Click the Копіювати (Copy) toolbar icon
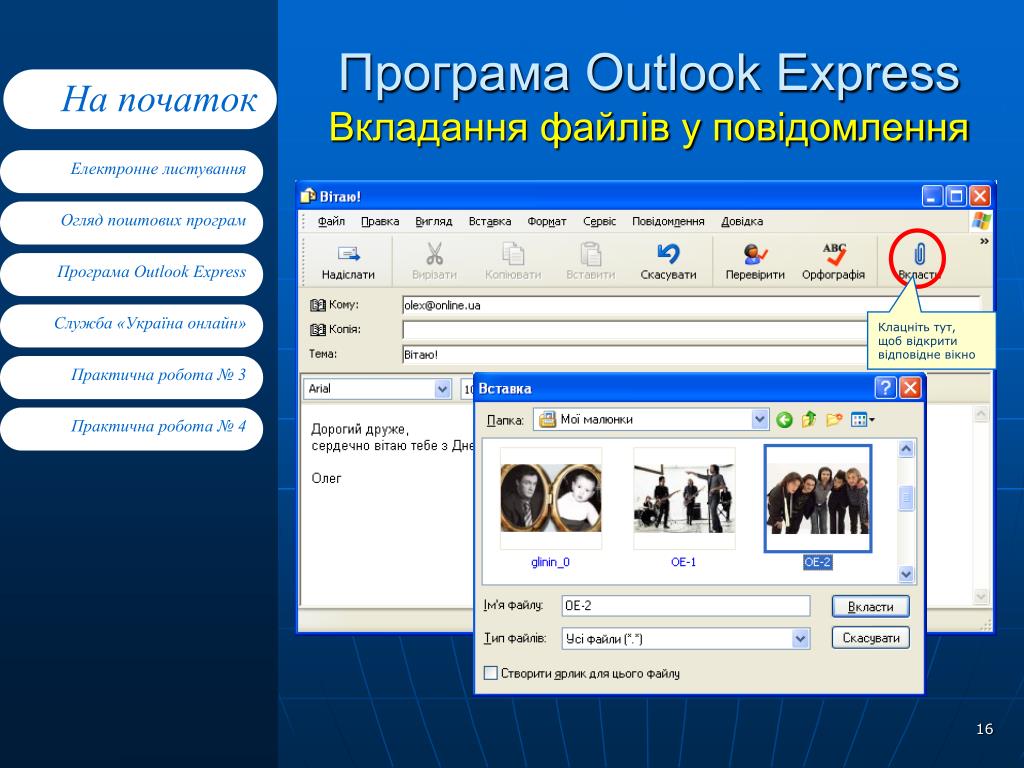Image resolution: width=1024 pixels, height=768 pixels. click(x=513, y=253)
